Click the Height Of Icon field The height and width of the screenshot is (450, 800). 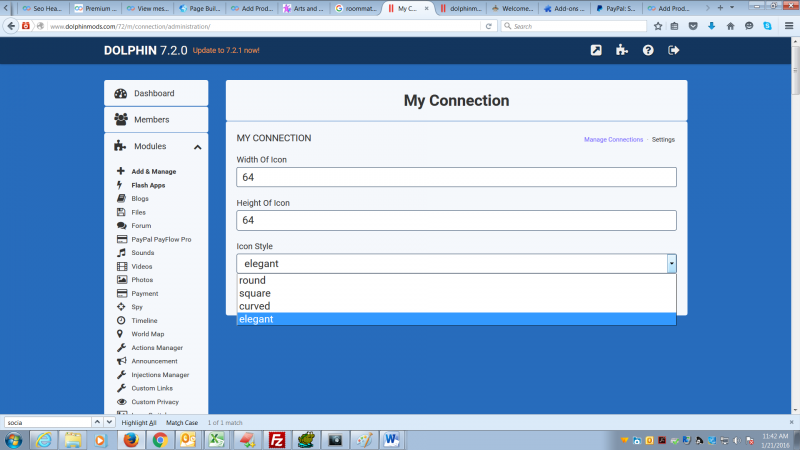(456, 220)
